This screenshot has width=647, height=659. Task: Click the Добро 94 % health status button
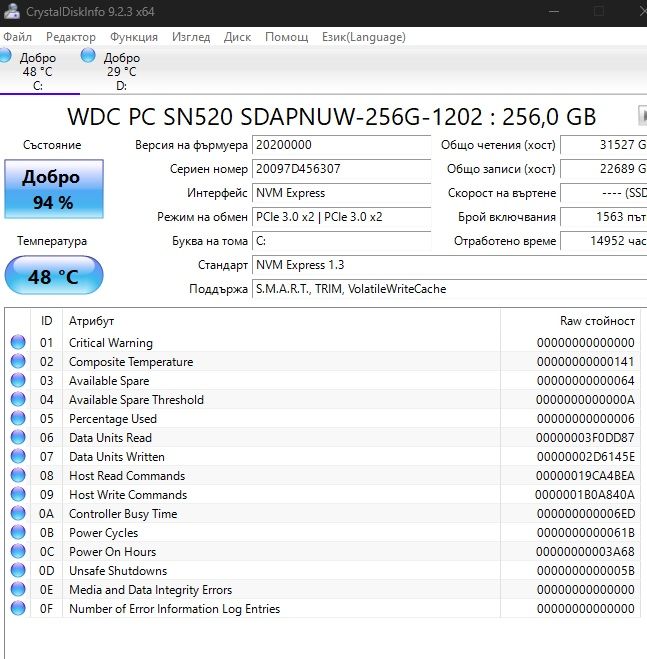(54, 189)
